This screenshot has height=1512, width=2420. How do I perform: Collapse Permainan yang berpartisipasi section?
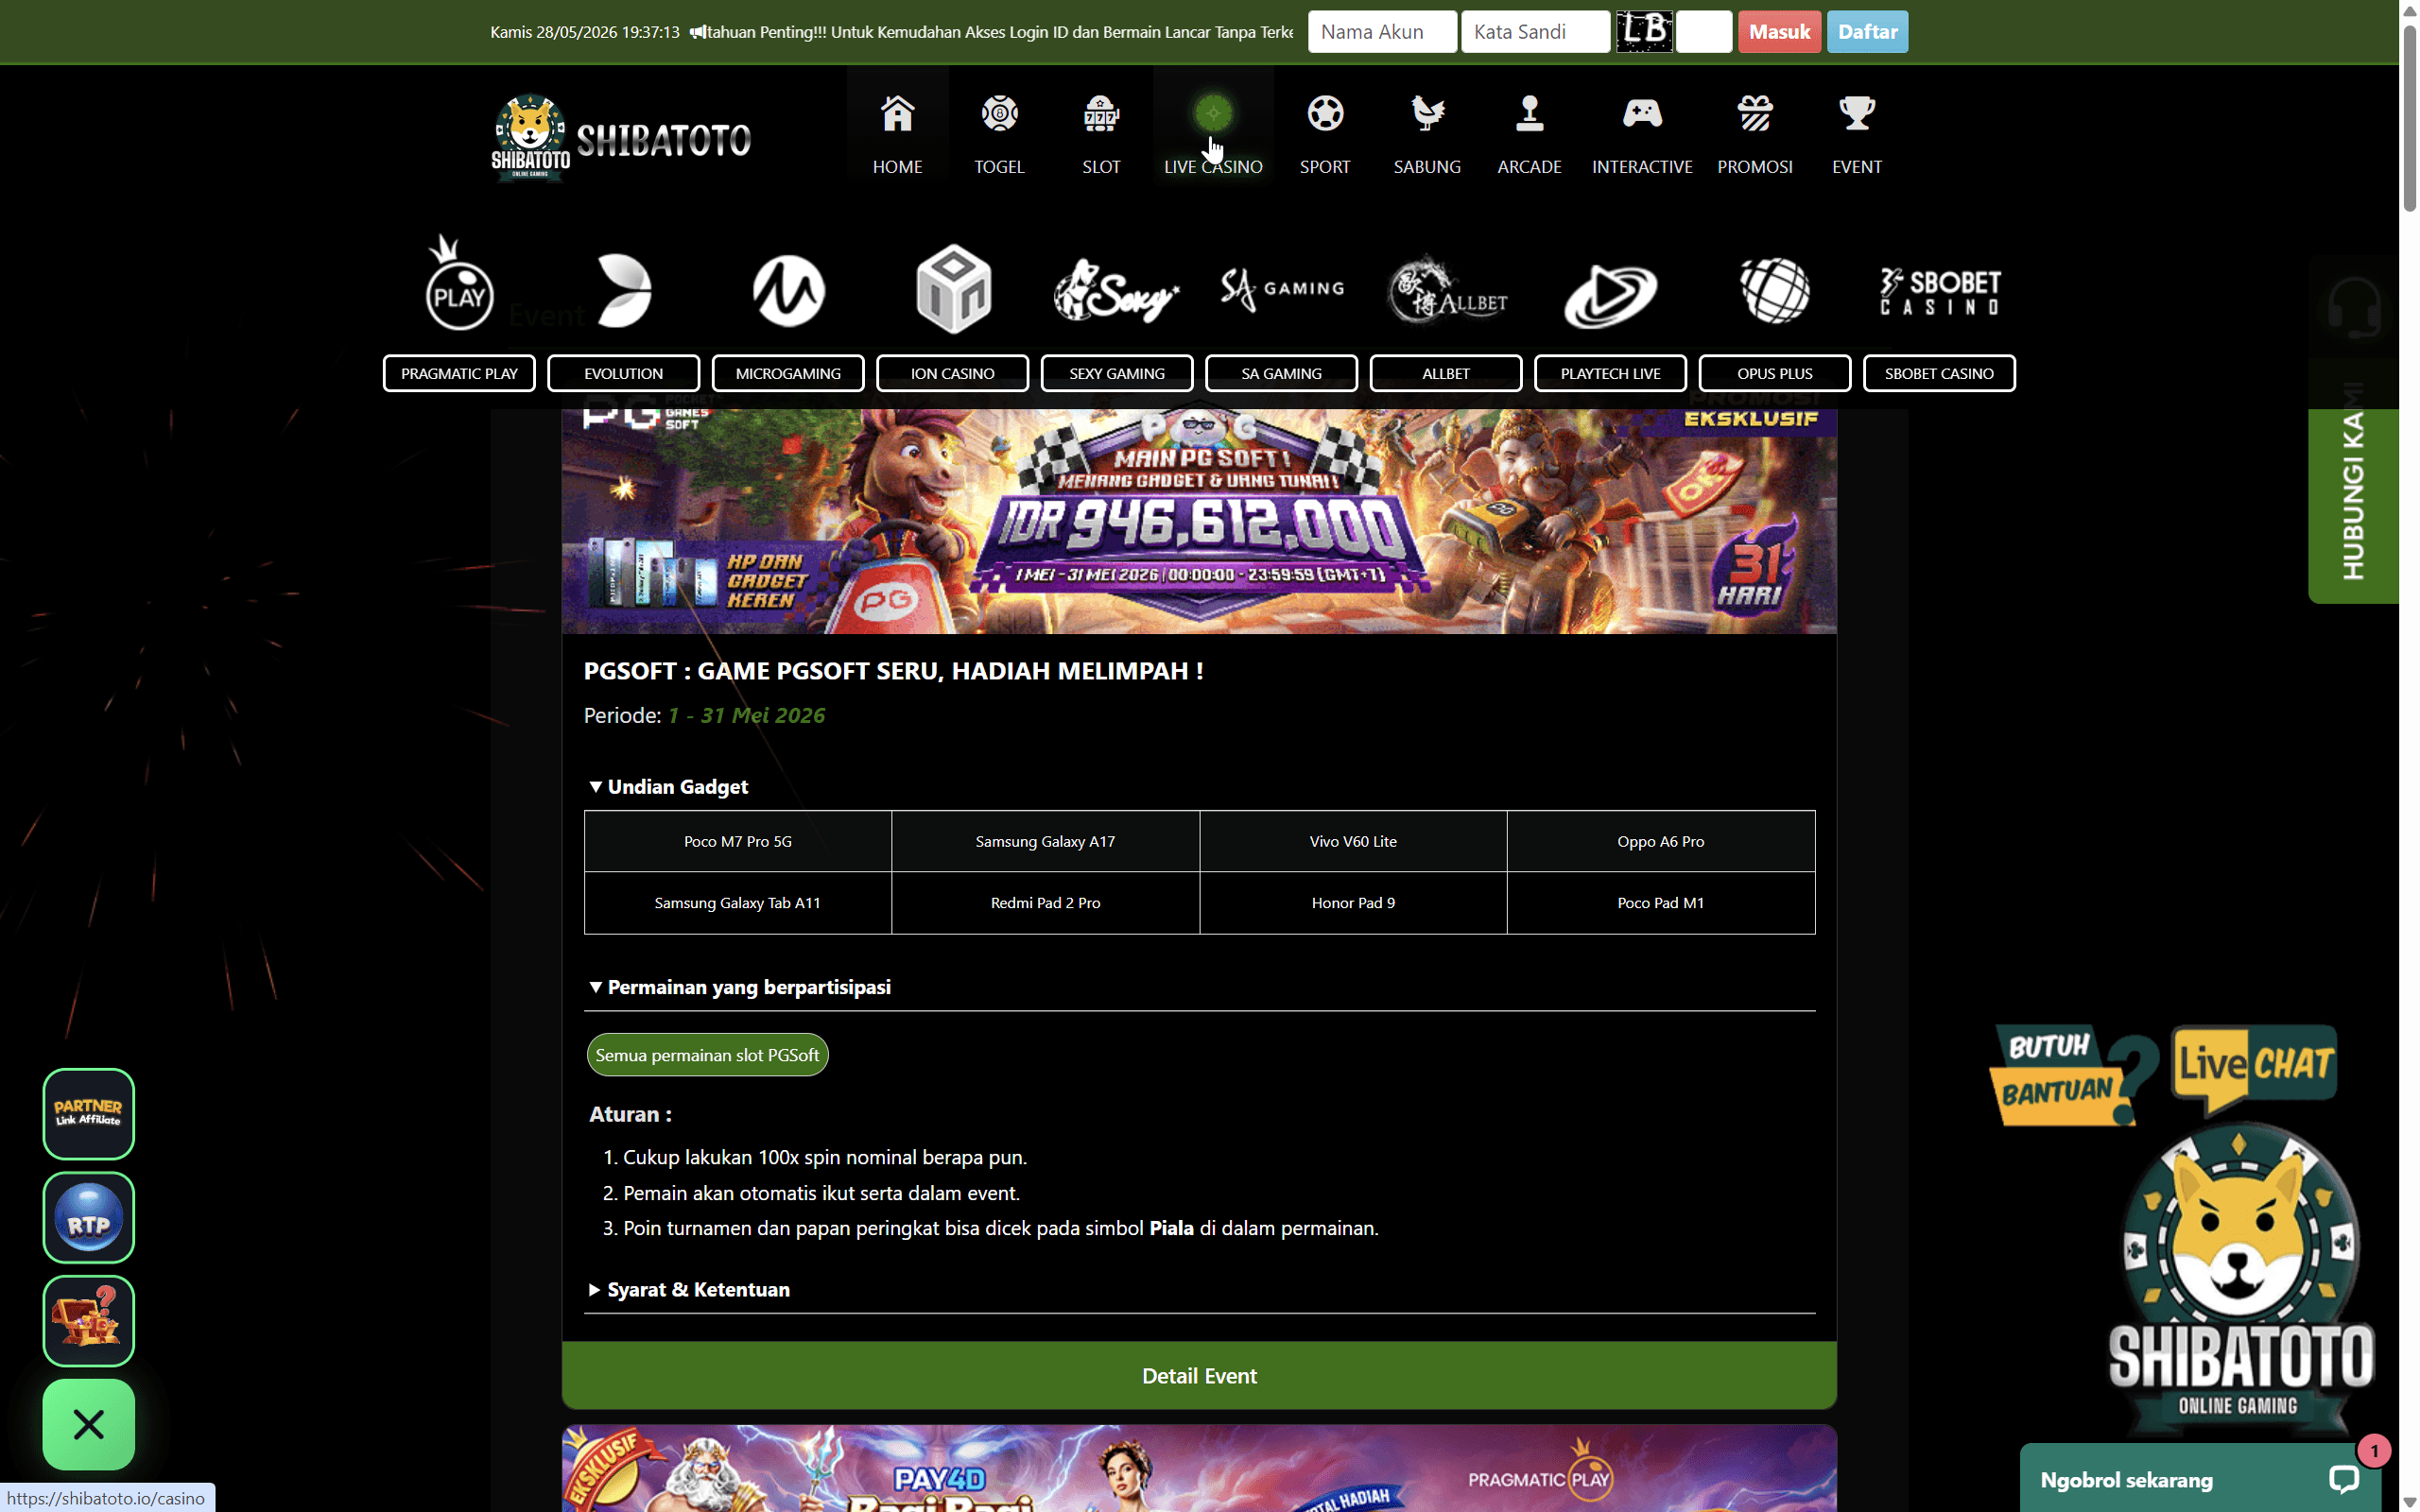740,987
